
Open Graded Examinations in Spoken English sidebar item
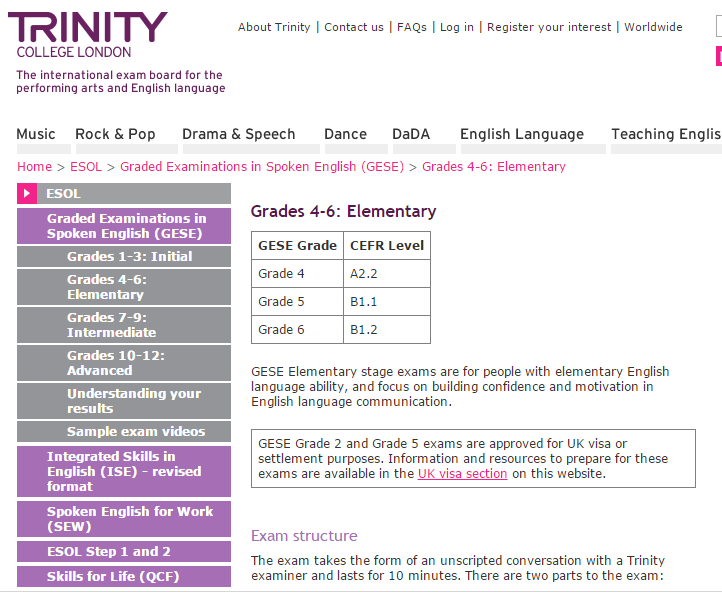124,226
